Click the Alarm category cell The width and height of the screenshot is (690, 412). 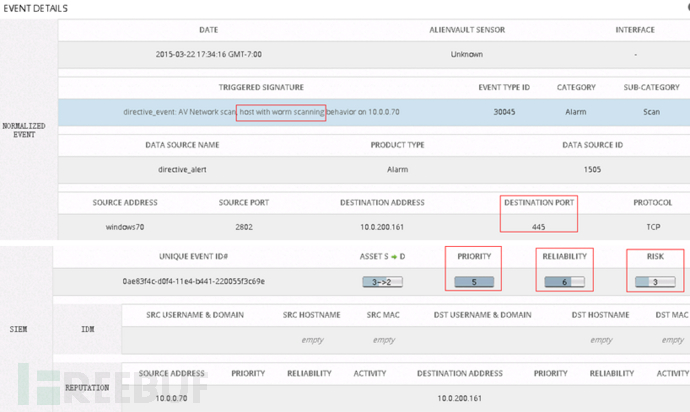click(x=576, y=112)
